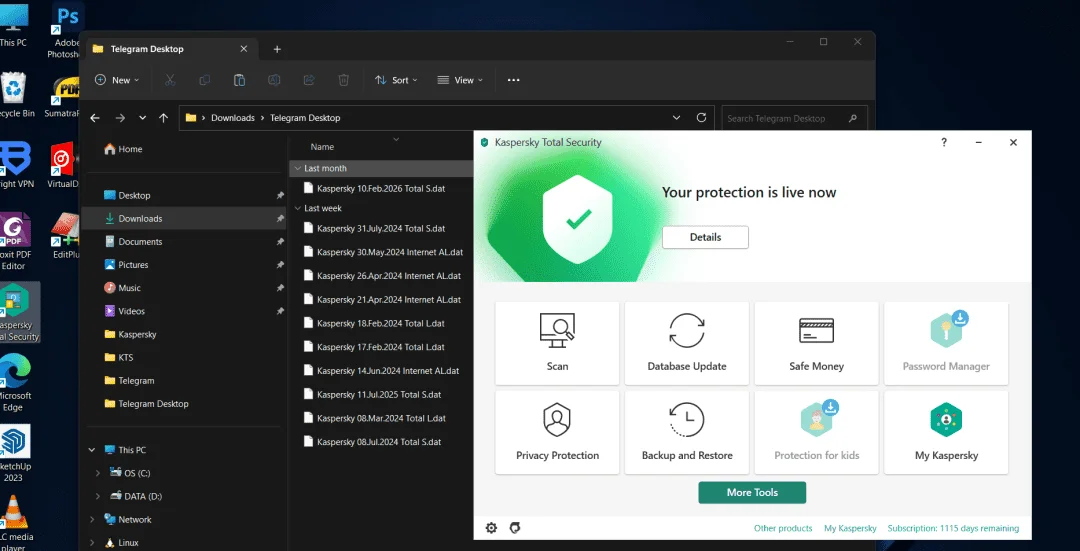Expand DATA (D:) drive node
The image size is (1080, 551).
tap(97, 496)
